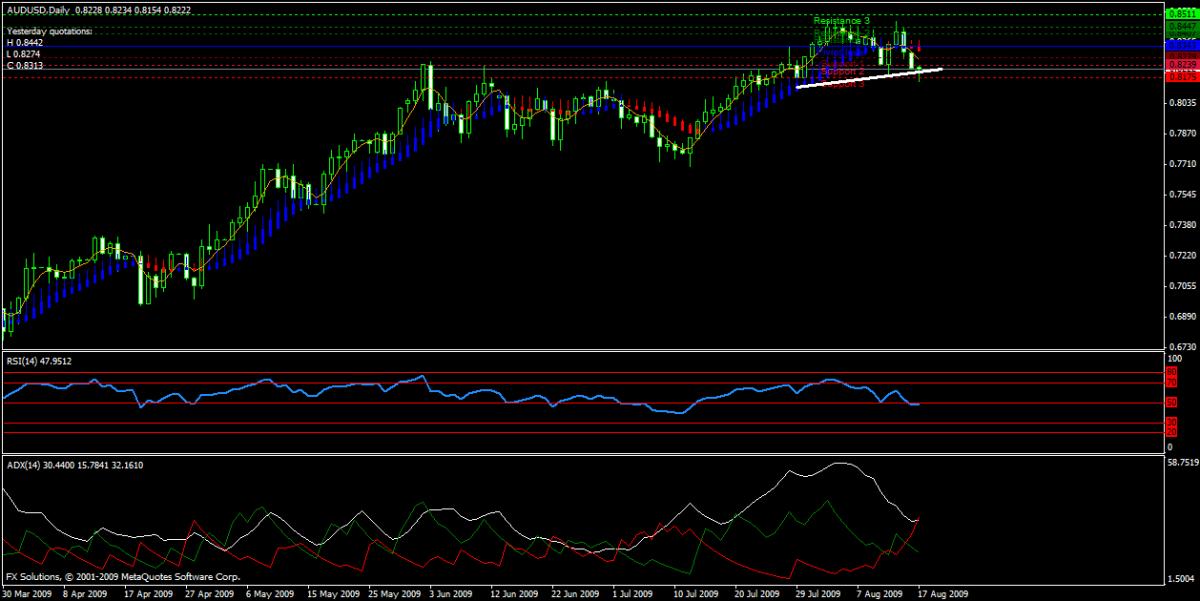This screenshot has height=601, width=1200.
Task: Click the 30 Mar 2009 date label
Action: point(27,591)
